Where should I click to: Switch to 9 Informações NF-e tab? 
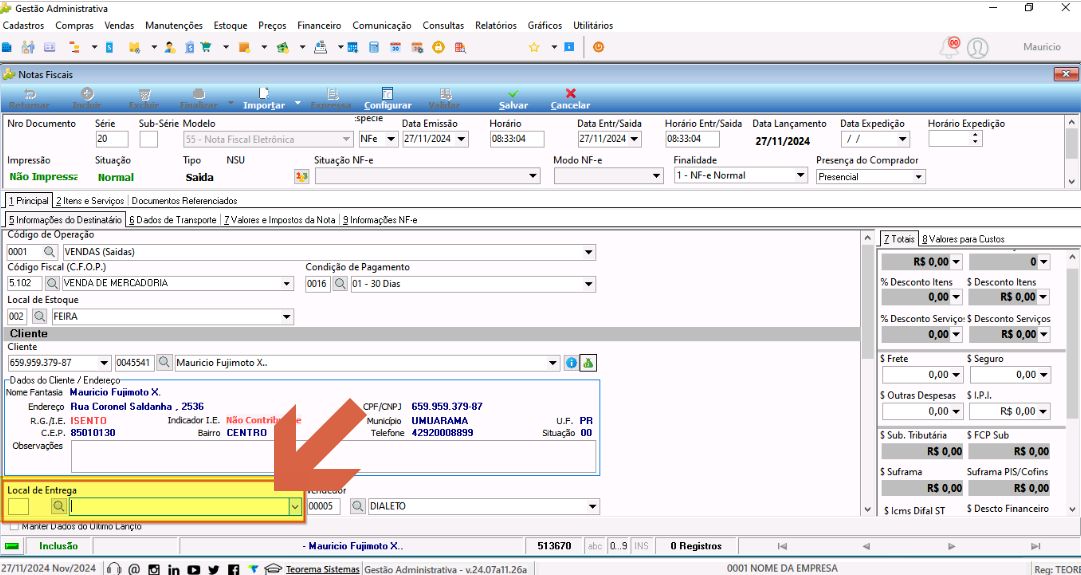tap(380, 220)
